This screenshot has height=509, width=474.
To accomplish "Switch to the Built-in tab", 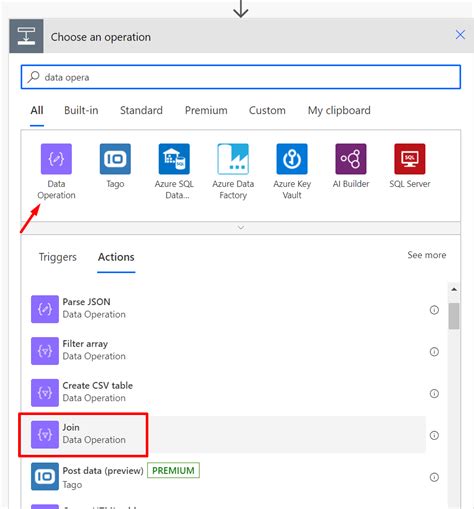I will (81, 110).
